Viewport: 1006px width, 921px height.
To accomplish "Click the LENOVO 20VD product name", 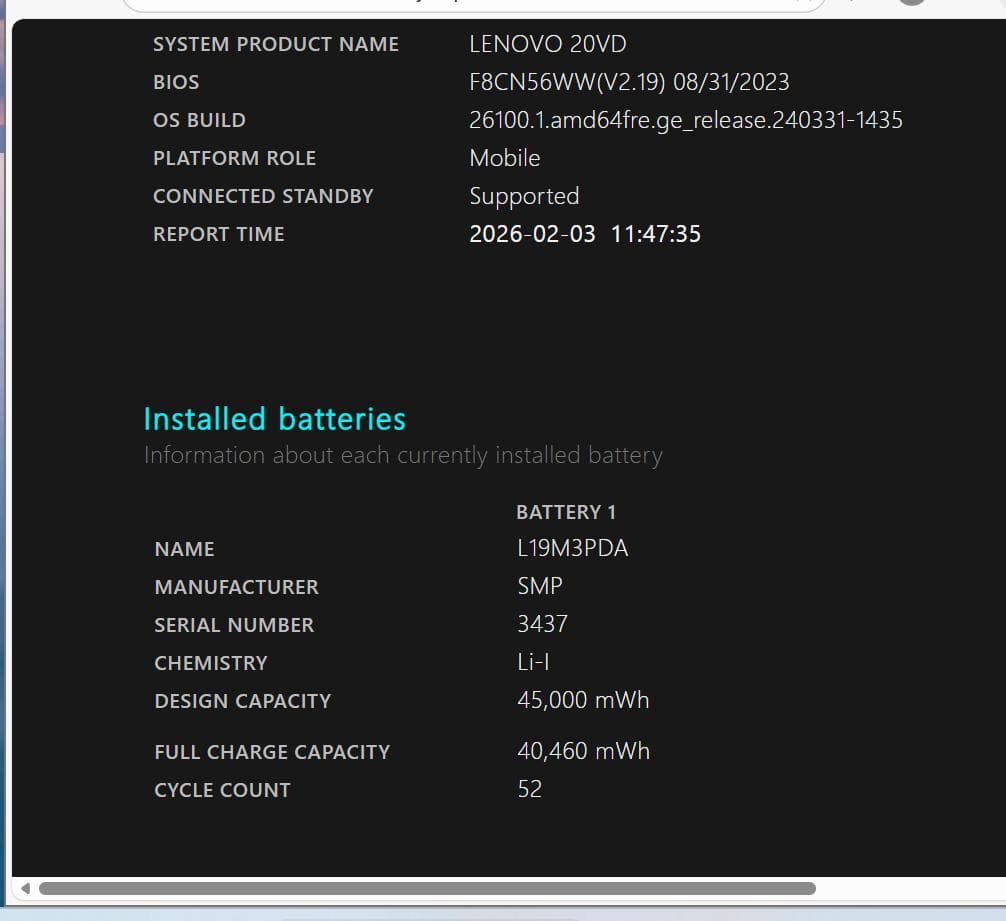I will pyautogui.click(x=547, y=44).
